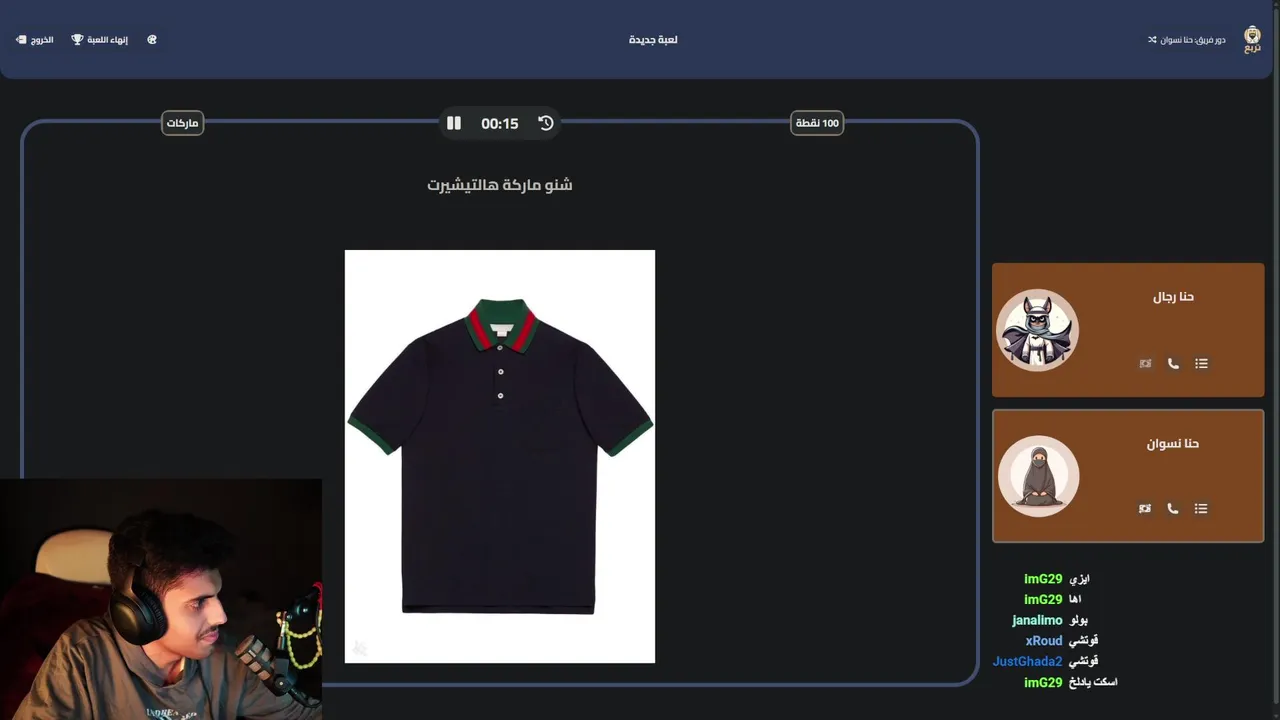The width and height of the screenshot is (1280, 720).
Task: Click the chat message بولو
Action: pos(1078,621)
